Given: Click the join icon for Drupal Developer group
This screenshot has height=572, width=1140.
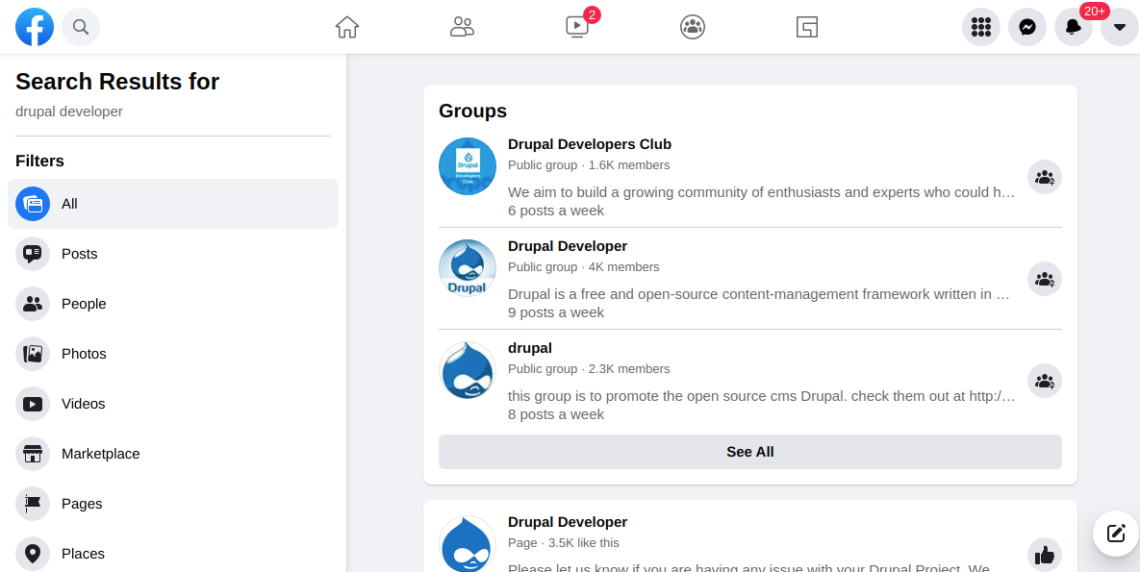Looking at the screenshot, I should click(1044, 279).
